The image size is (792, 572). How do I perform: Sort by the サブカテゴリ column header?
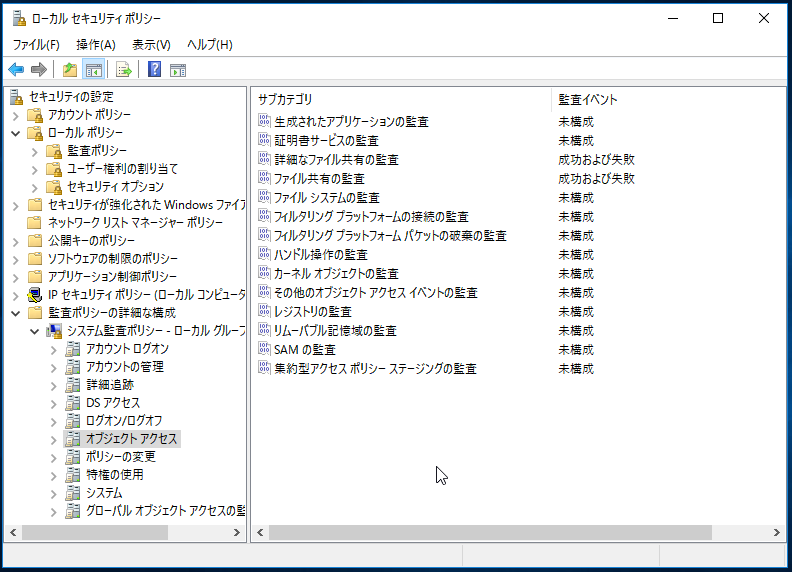click(x=401, y=100)
